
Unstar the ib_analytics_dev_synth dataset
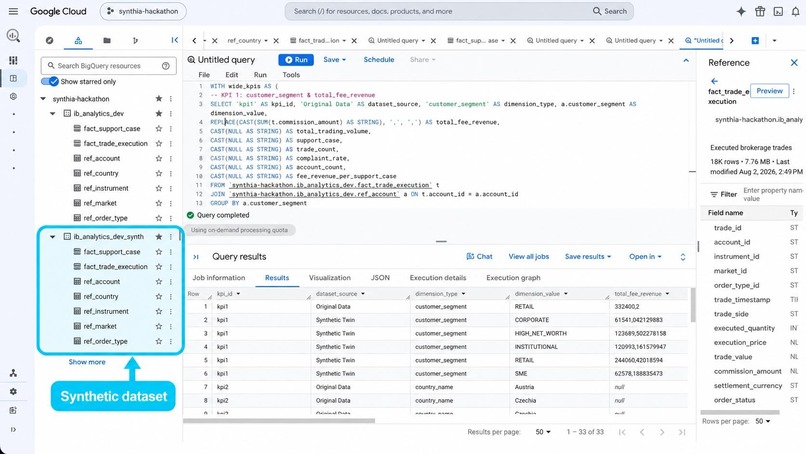tap(159, 237)
